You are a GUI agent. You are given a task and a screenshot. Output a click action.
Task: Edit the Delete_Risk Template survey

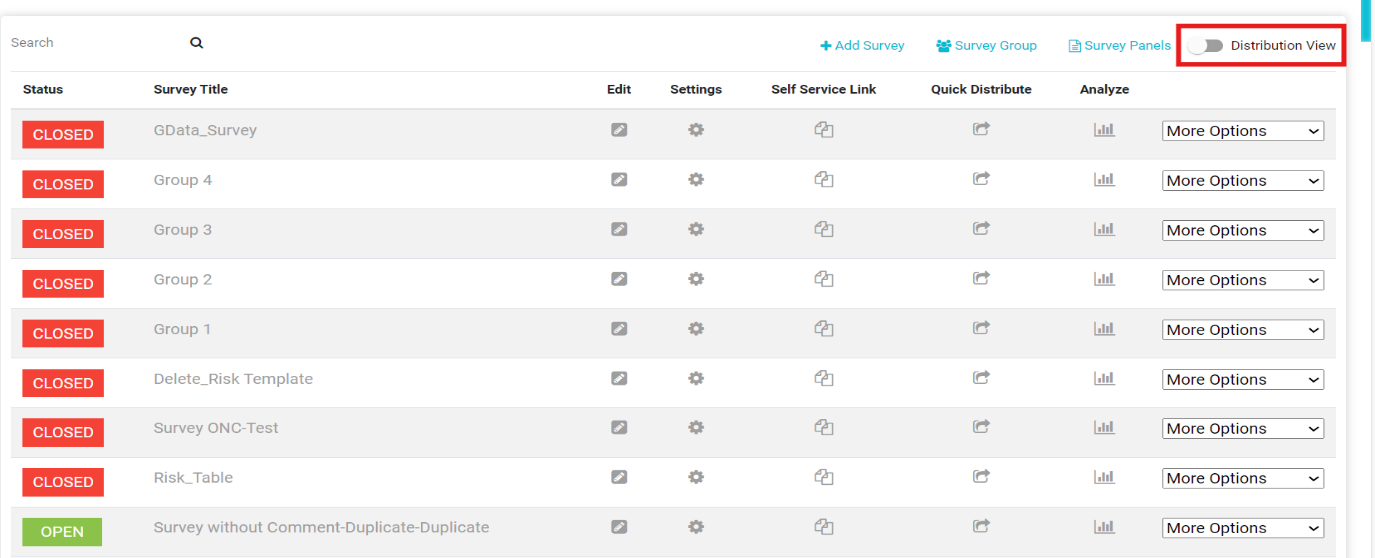click(619, 378)
